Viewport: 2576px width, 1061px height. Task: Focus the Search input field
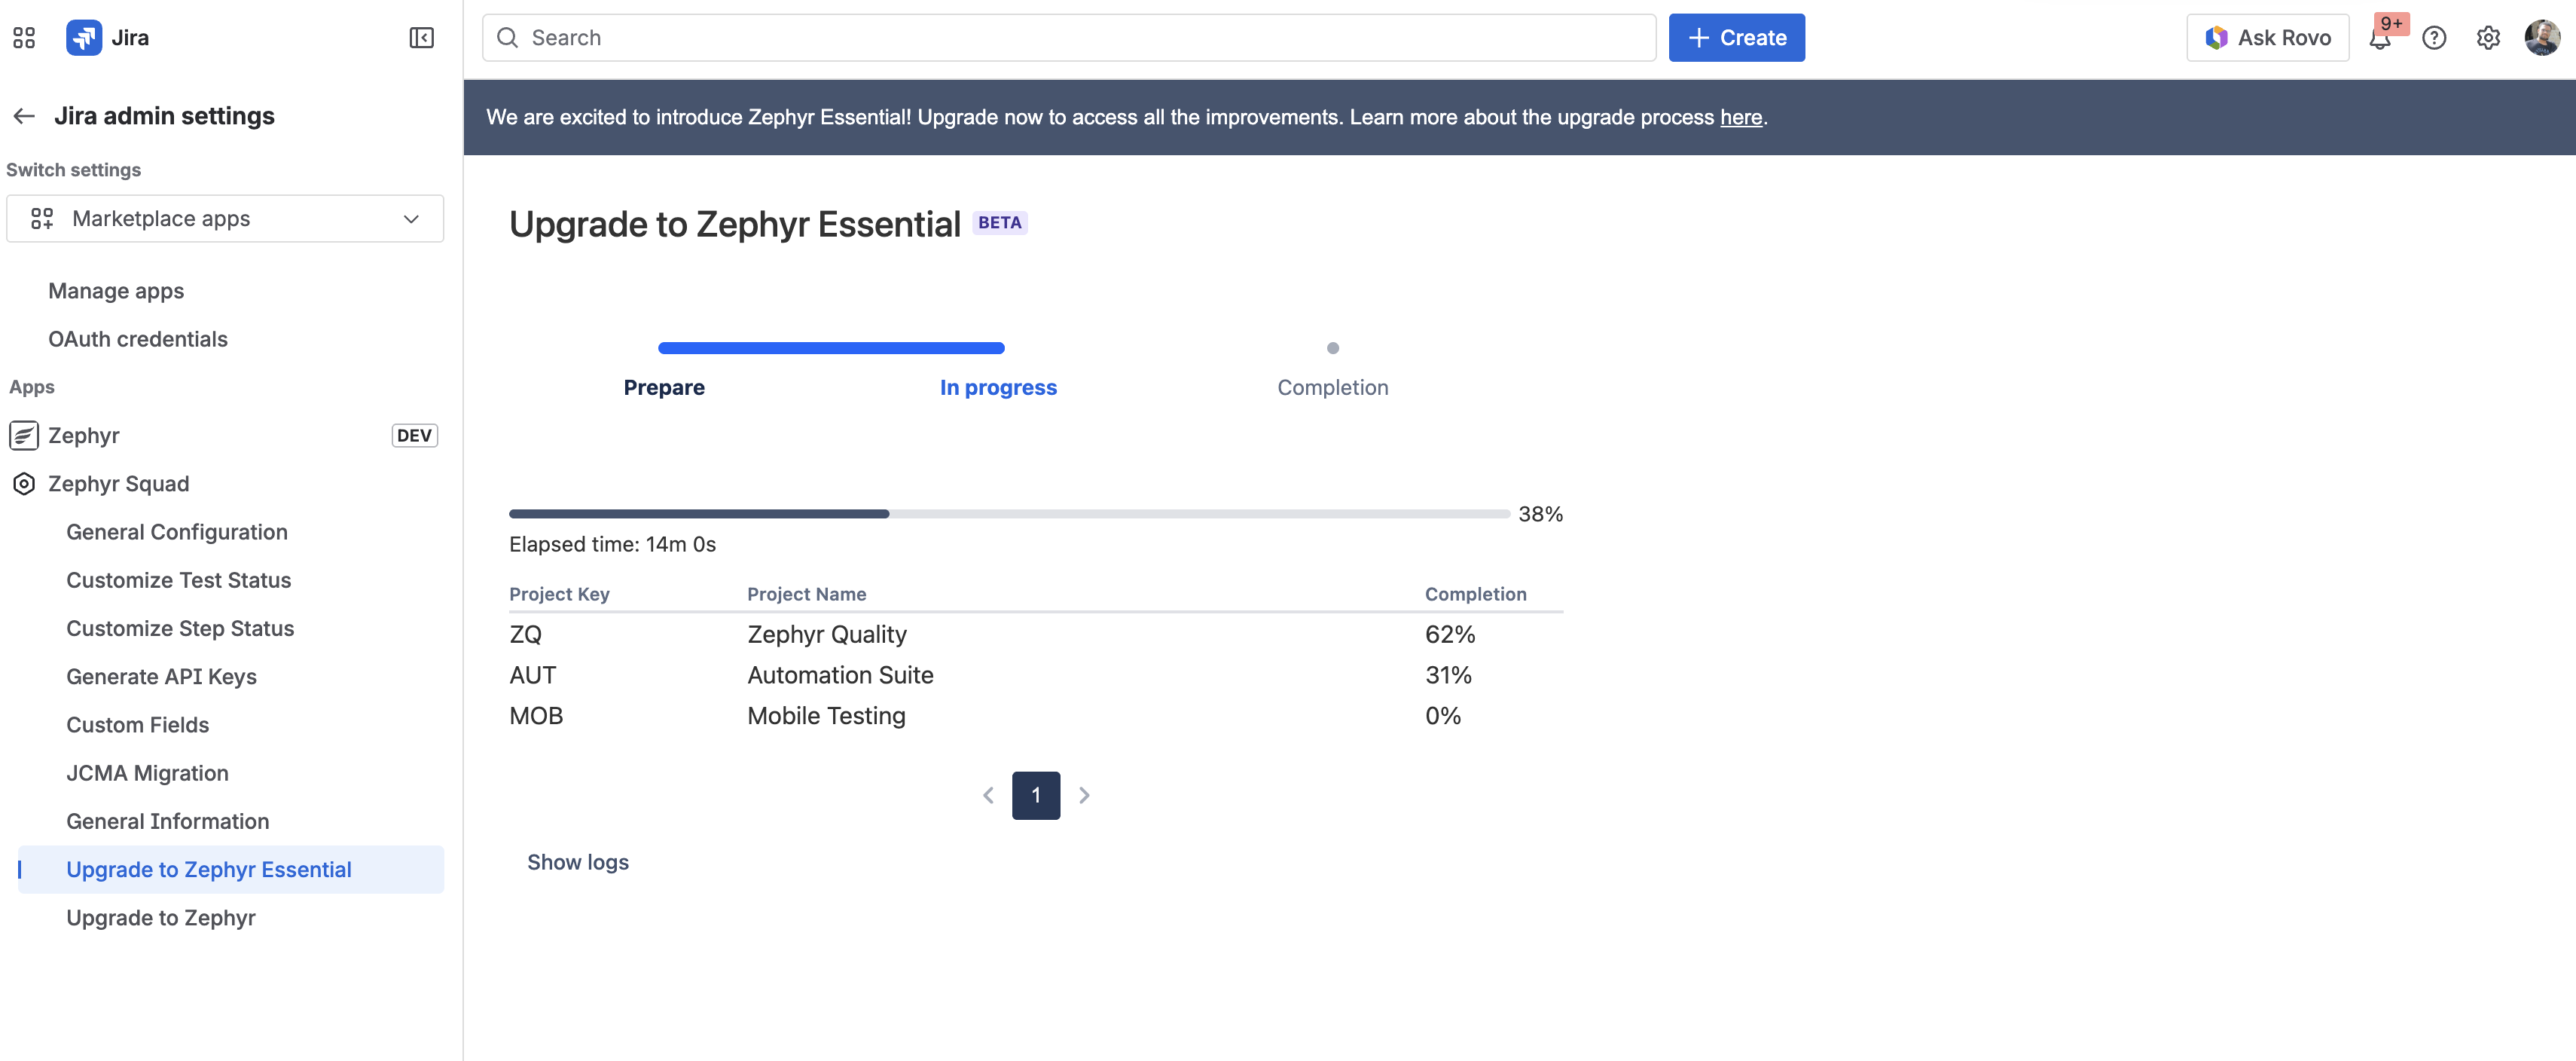[1069, 38]
